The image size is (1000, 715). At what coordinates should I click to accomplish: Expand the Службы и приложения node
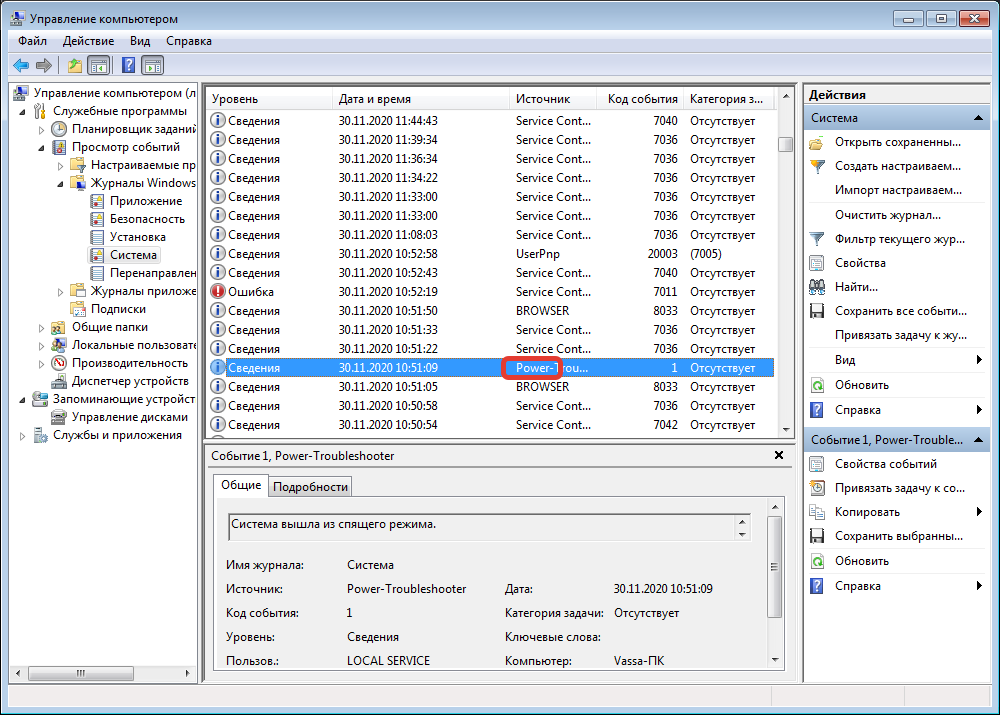[23, 436]
